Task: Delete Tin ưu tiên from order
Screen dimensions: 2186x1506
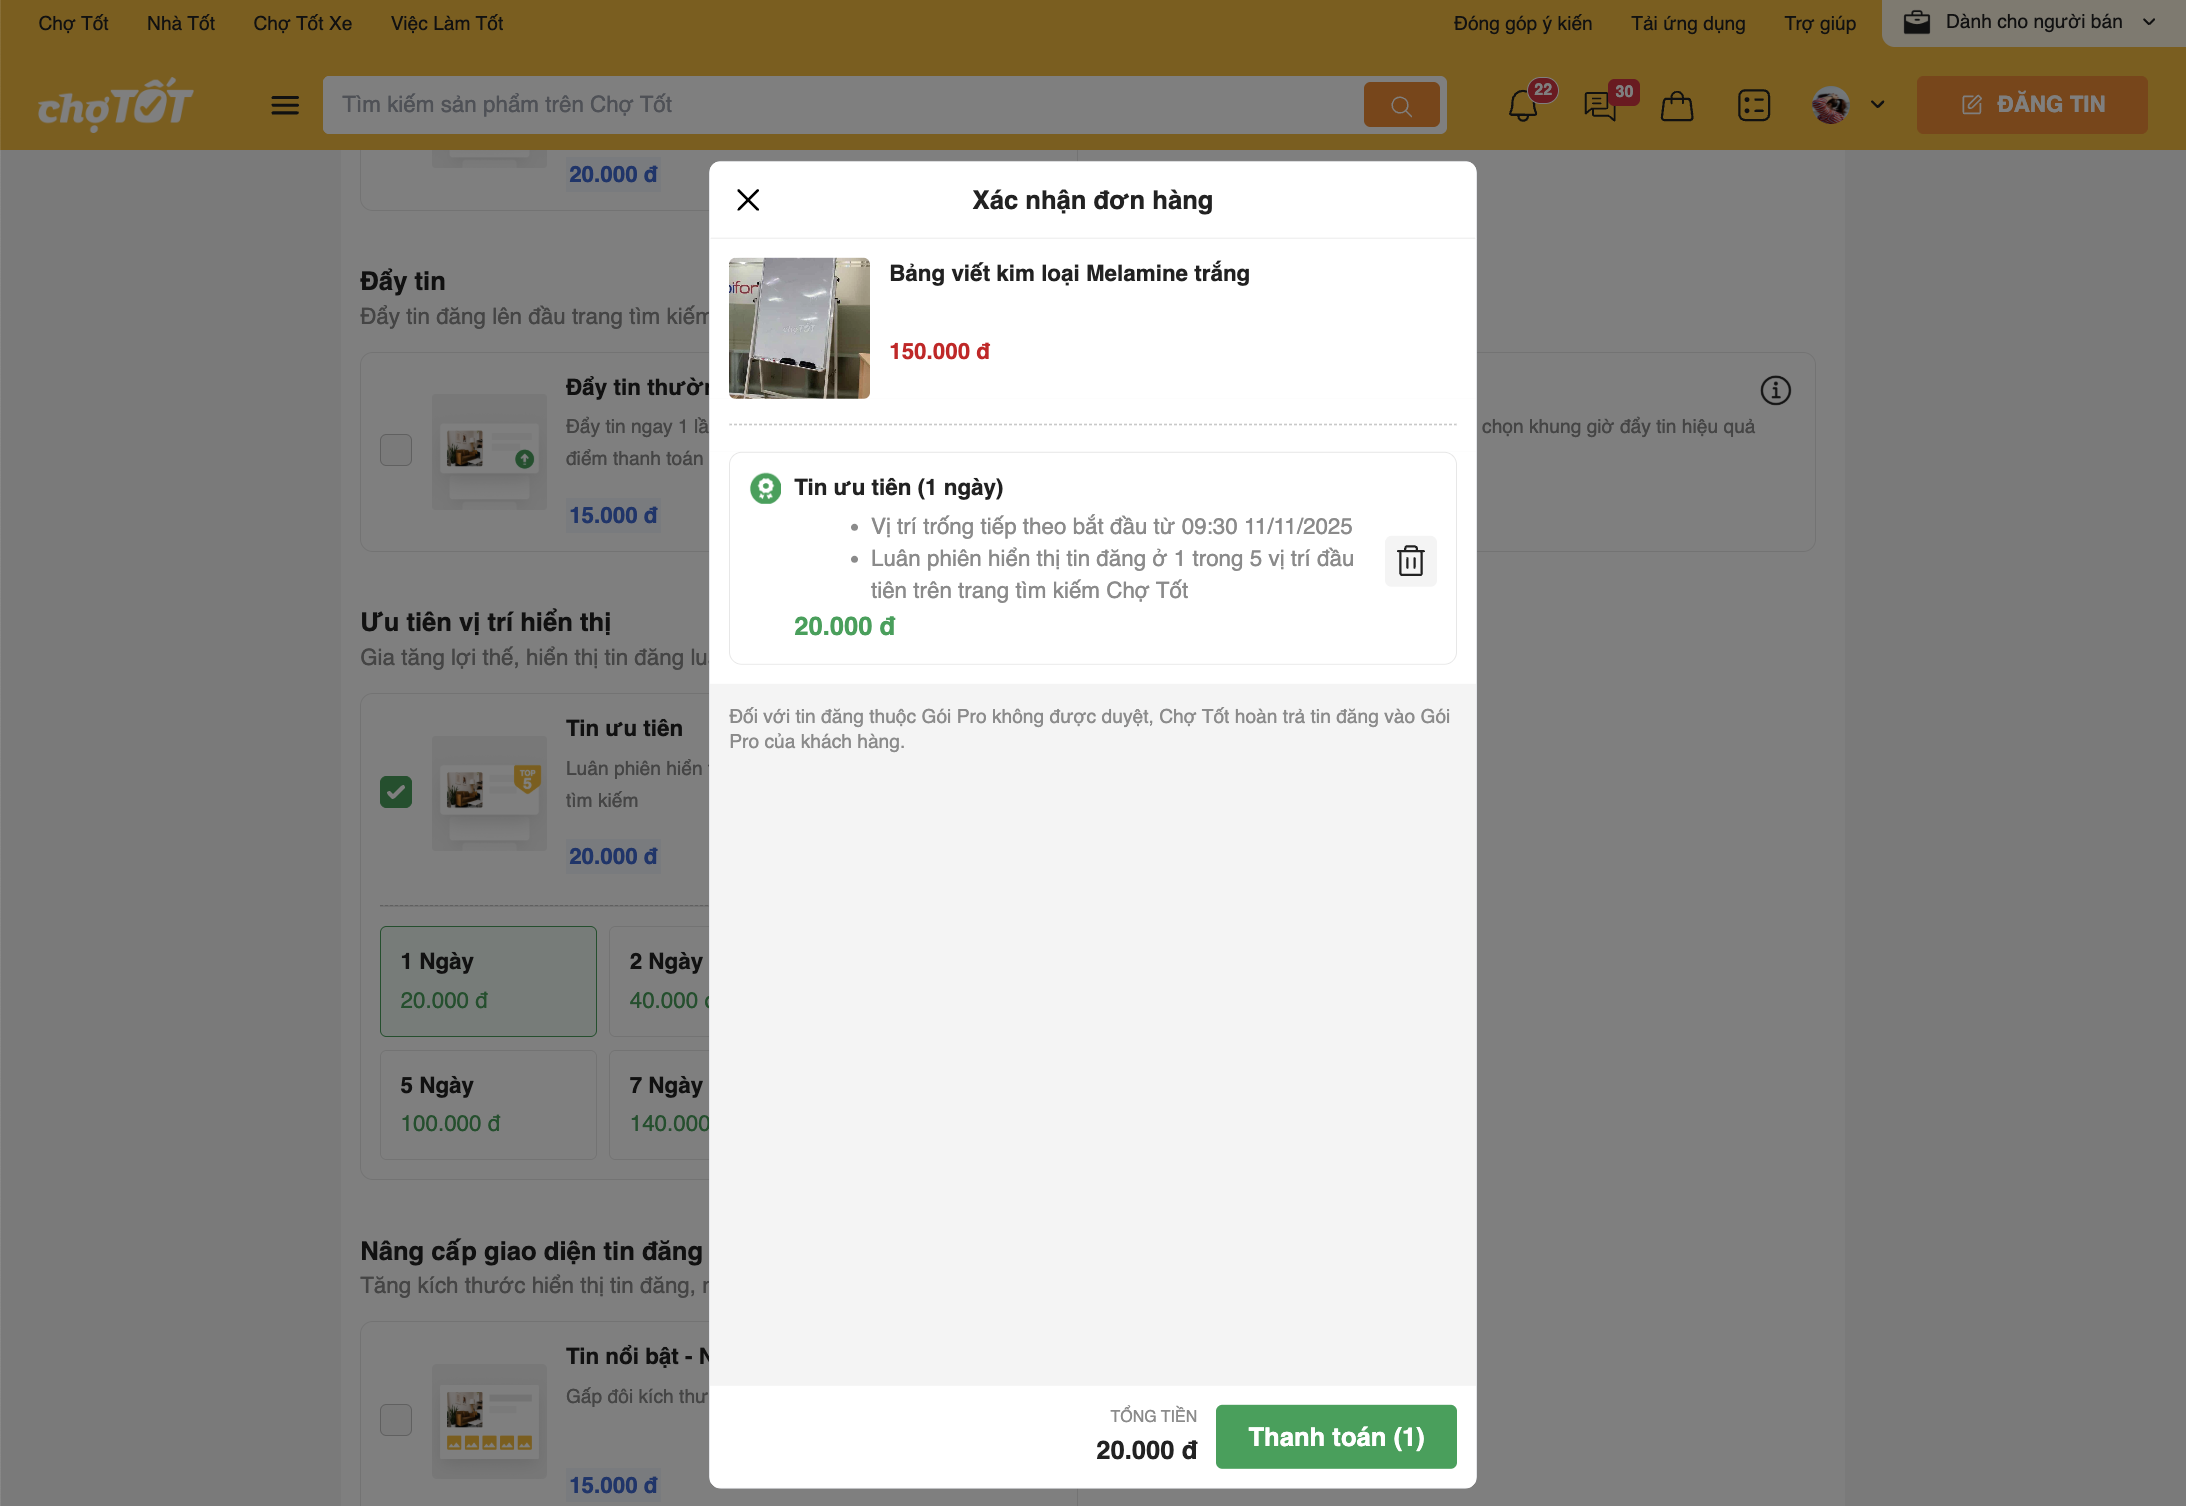Action: (1410, 561)
